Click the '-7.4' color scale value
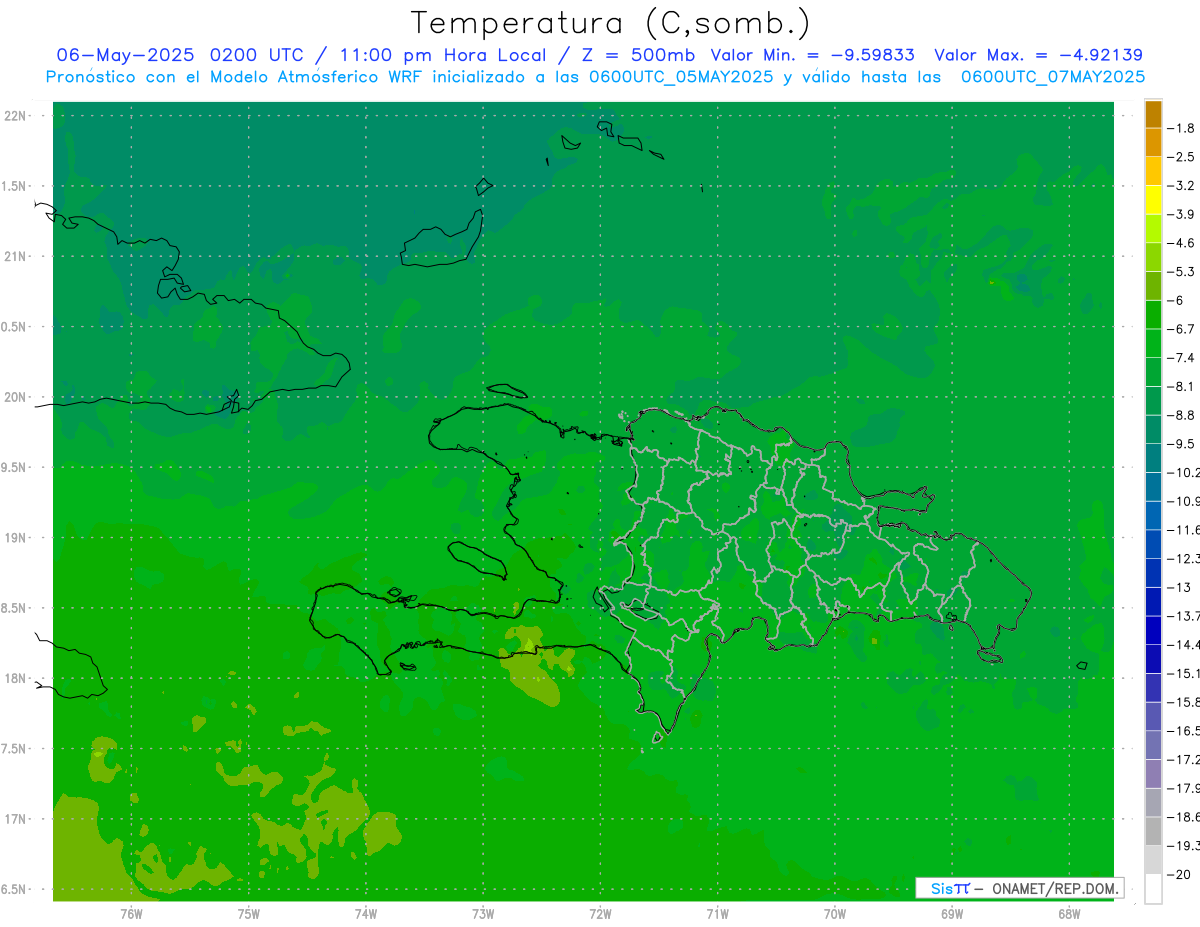The width and height of the screenshot is (1200, 927). (x=1181, y=358)
